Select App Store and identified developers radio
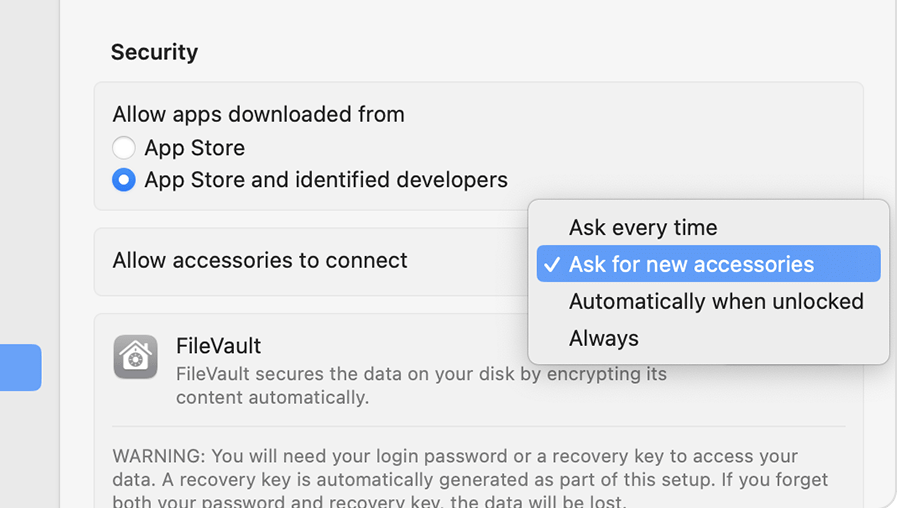 coord(124,180)
